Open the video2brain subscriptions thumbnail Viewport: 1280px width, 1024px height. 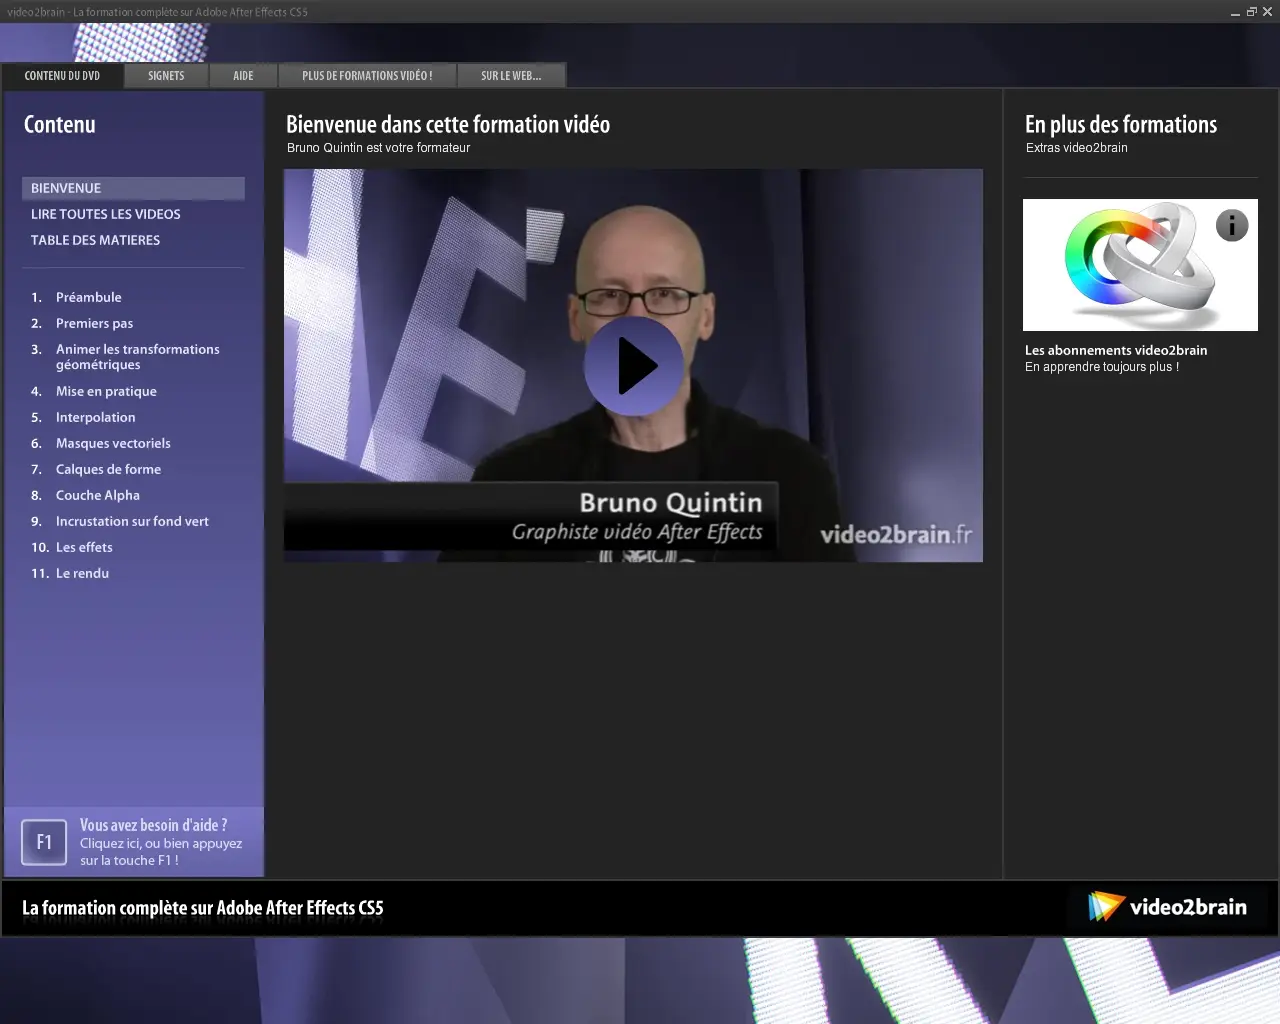(1140, 265)
